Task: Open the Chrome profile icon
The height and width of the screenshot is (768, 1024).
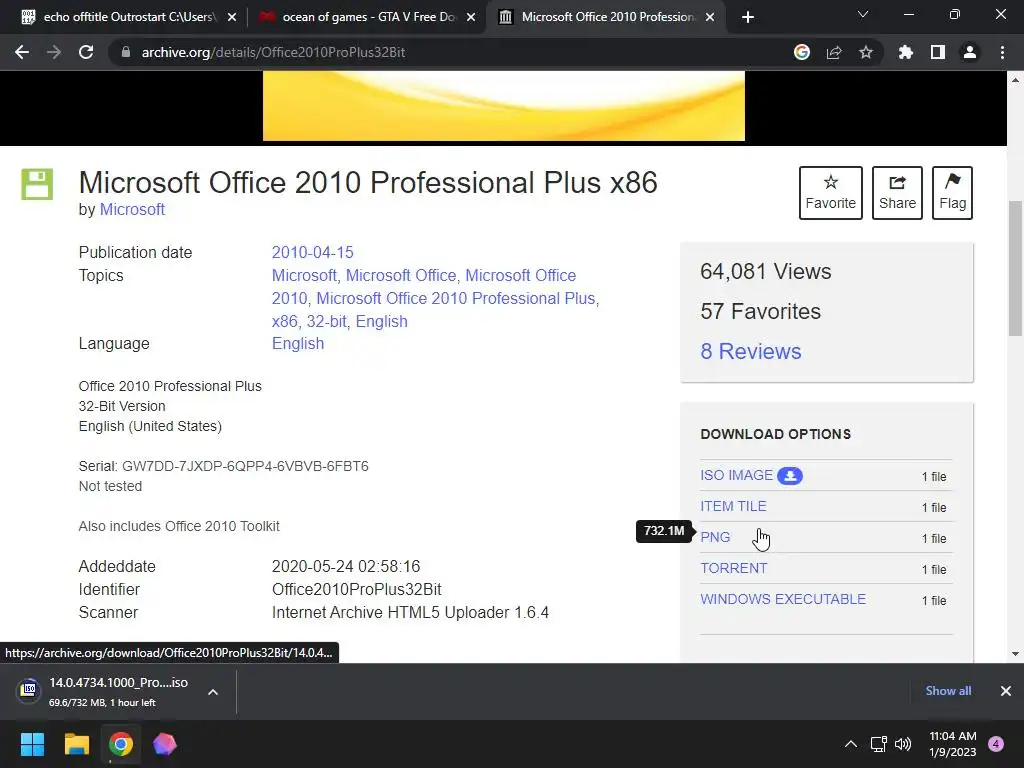Action: (970, 52)
